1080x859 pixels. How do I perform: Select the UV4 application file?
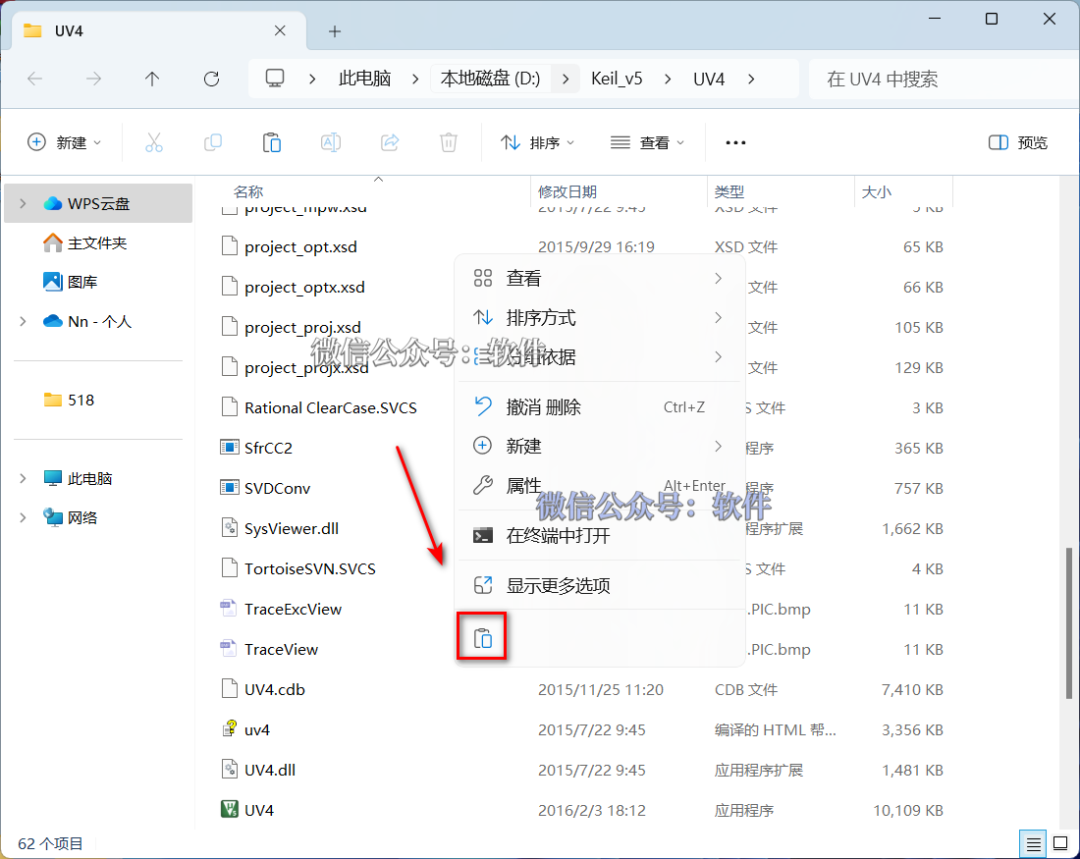[x=259, y=810]
